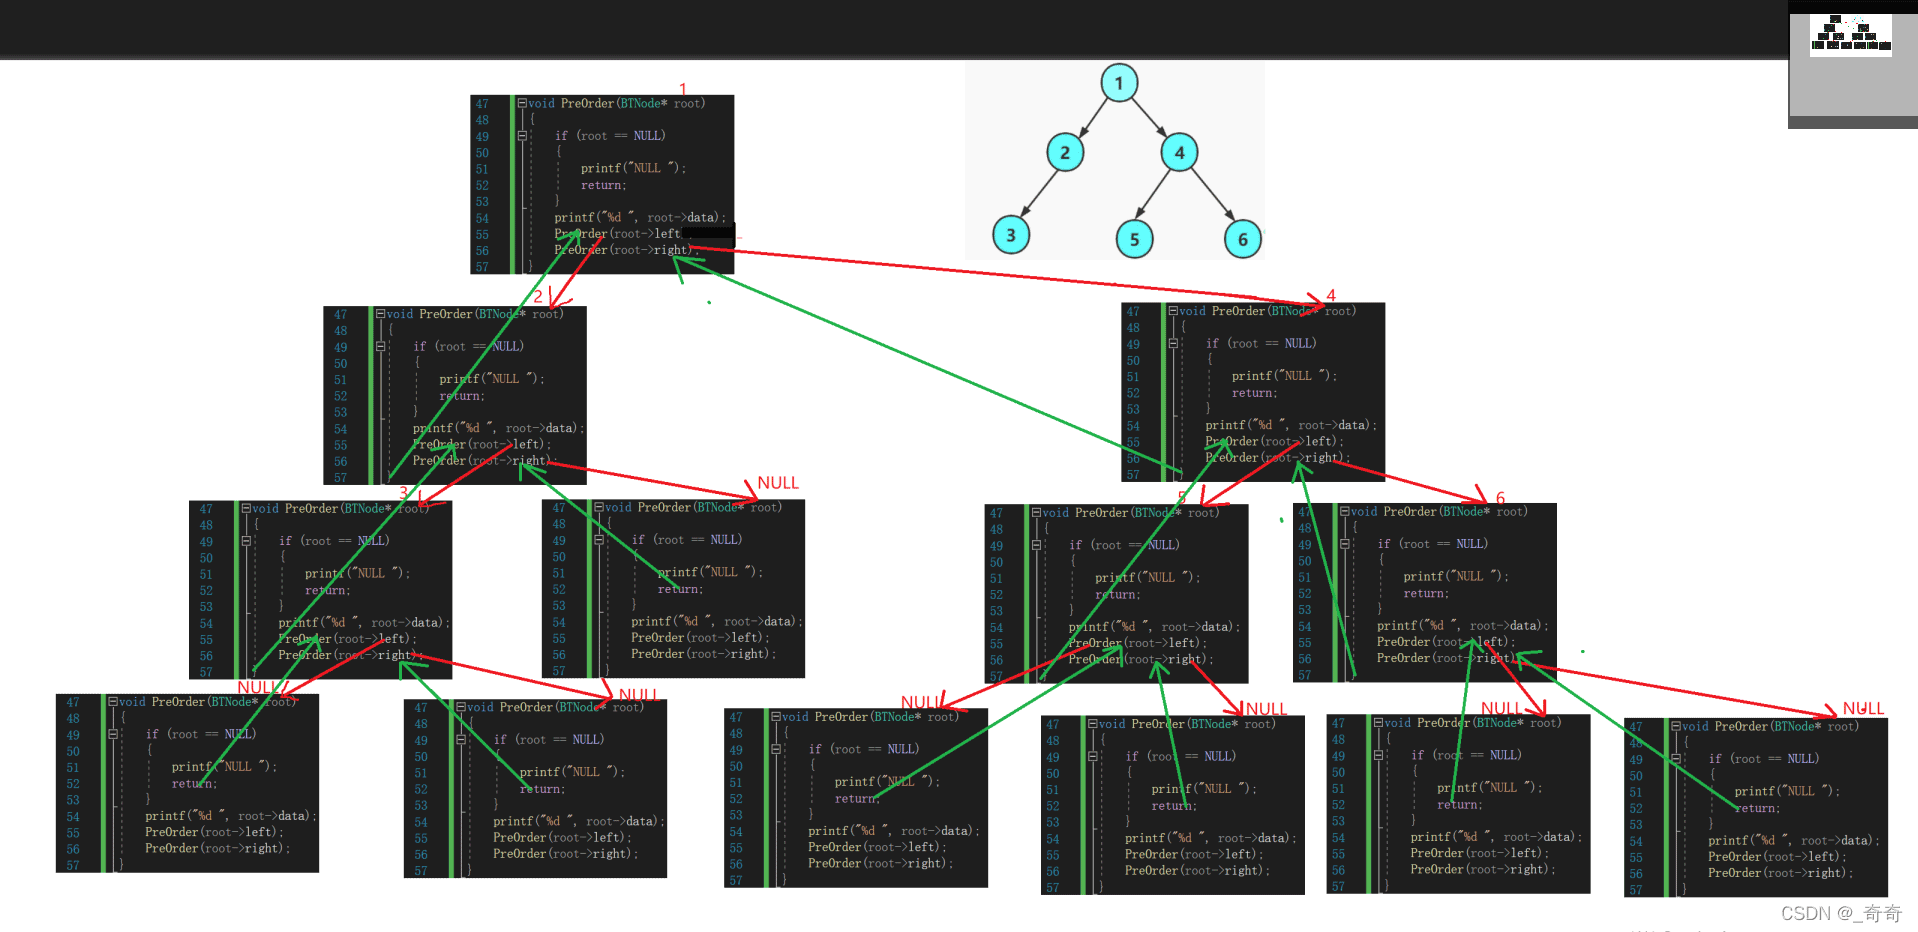Click red NULL label above bottom-right code block
The image size is (1918, 932).
coord(1863,708)
